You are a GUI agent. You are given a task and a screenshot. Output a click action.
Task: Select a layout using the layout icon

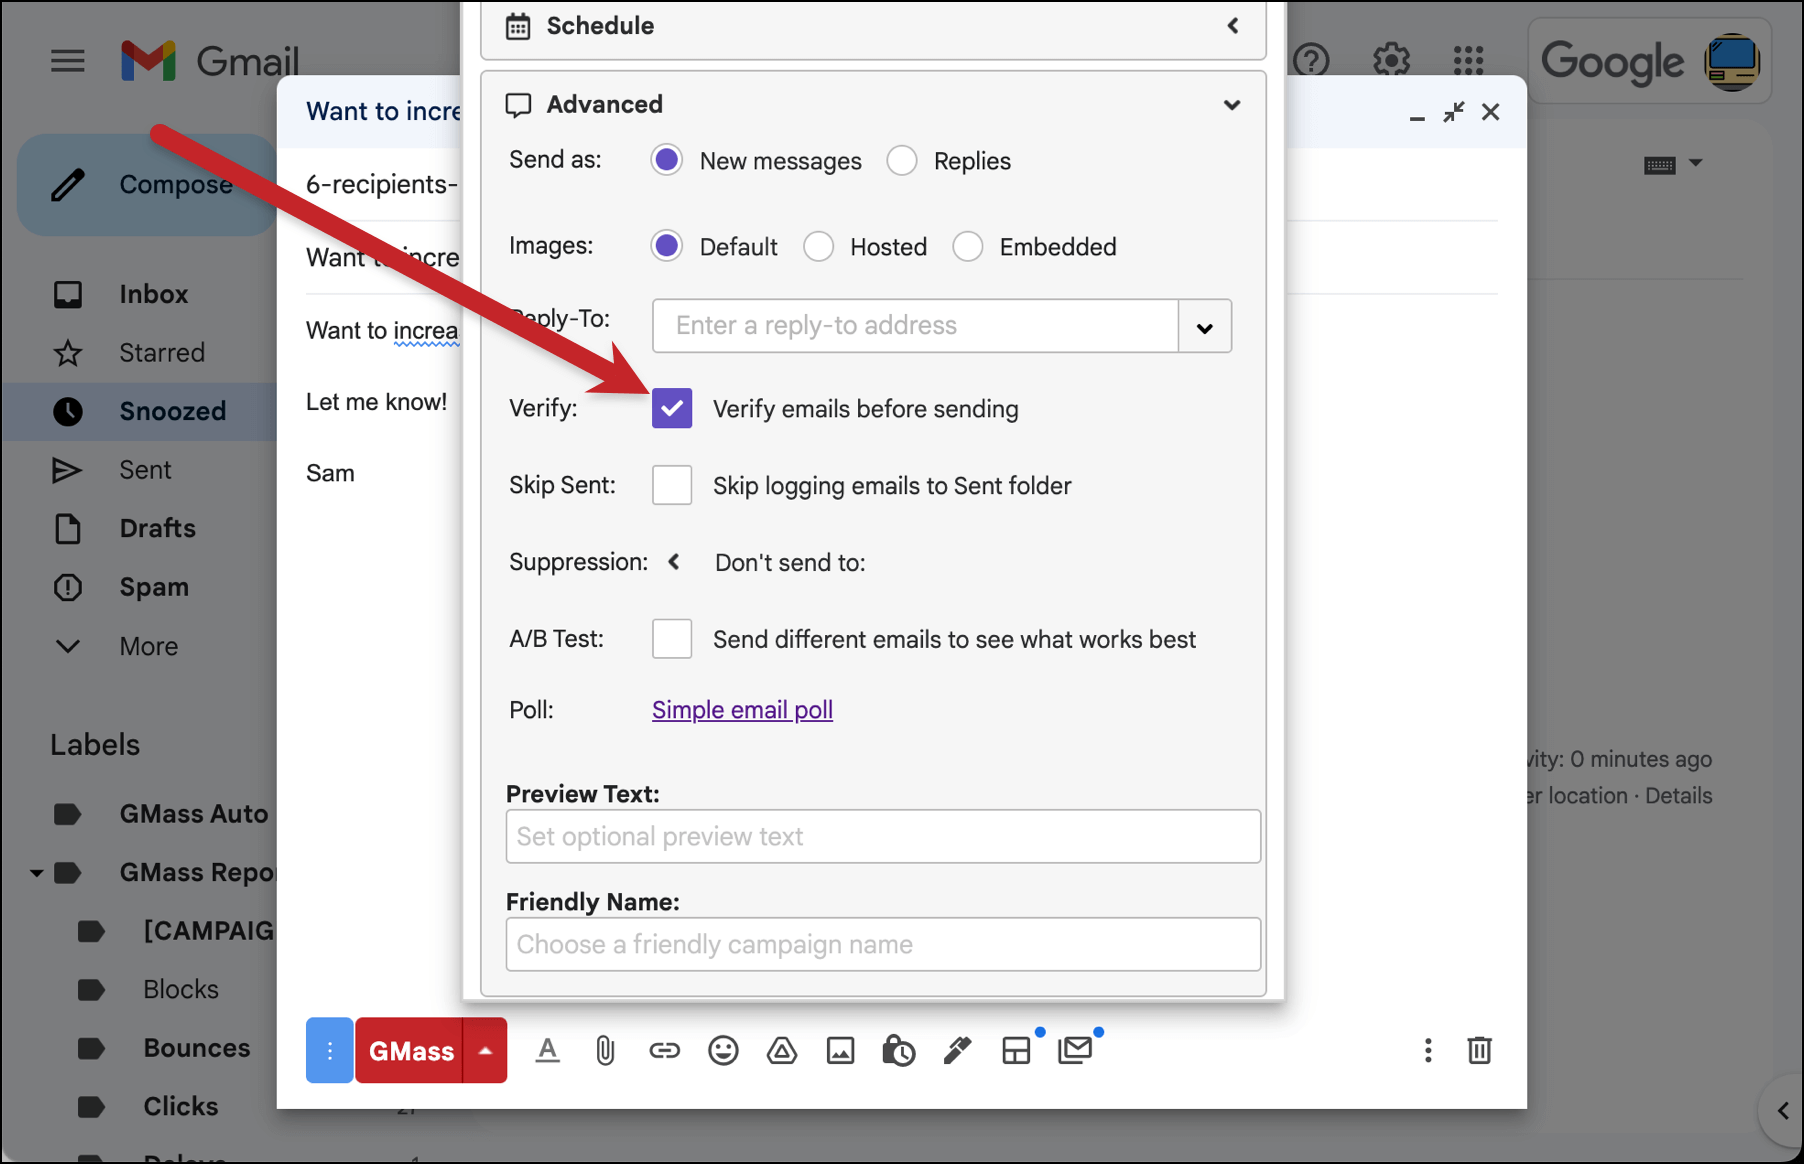click(1016, 1050)
